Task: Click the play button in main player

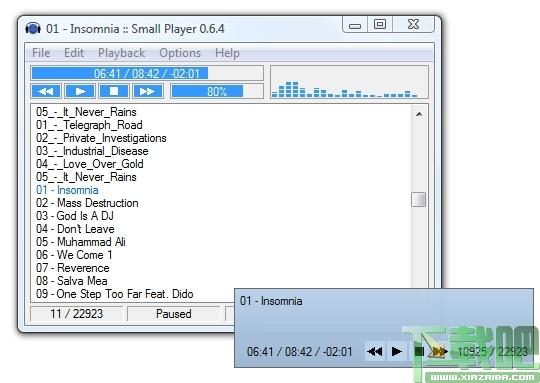Action: 80,91
